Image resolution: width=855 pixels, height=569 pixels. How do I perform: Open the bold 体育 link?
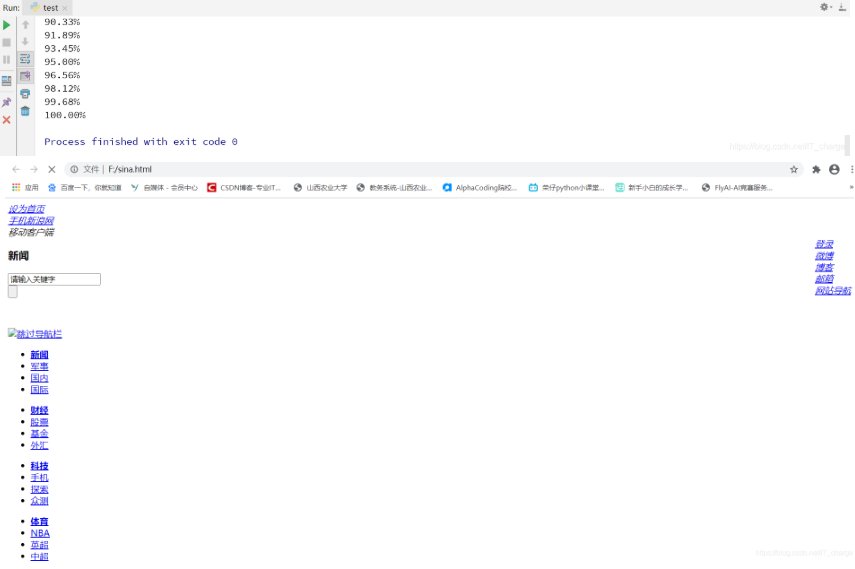point(39,522)
